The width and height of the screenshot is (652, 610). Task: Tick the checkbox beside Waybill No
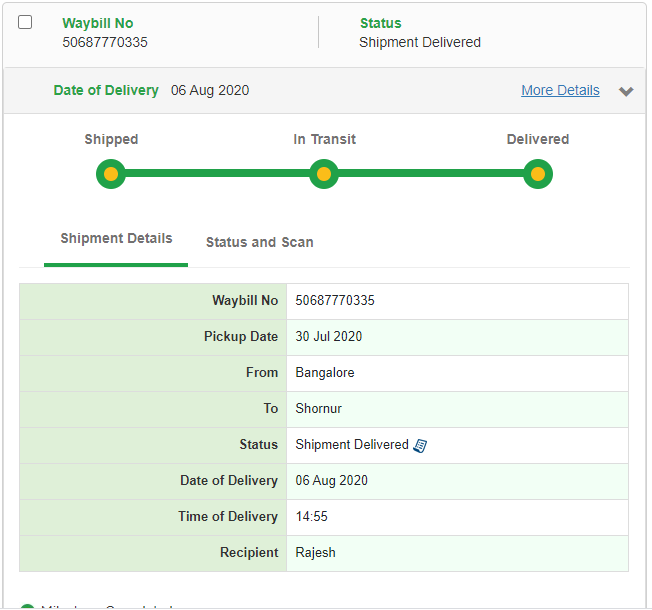(25, 22)
